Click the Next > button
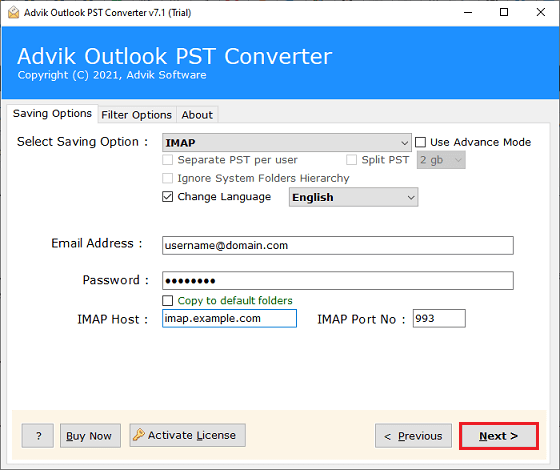Screen dimensions: 560x470 [499, 436]
